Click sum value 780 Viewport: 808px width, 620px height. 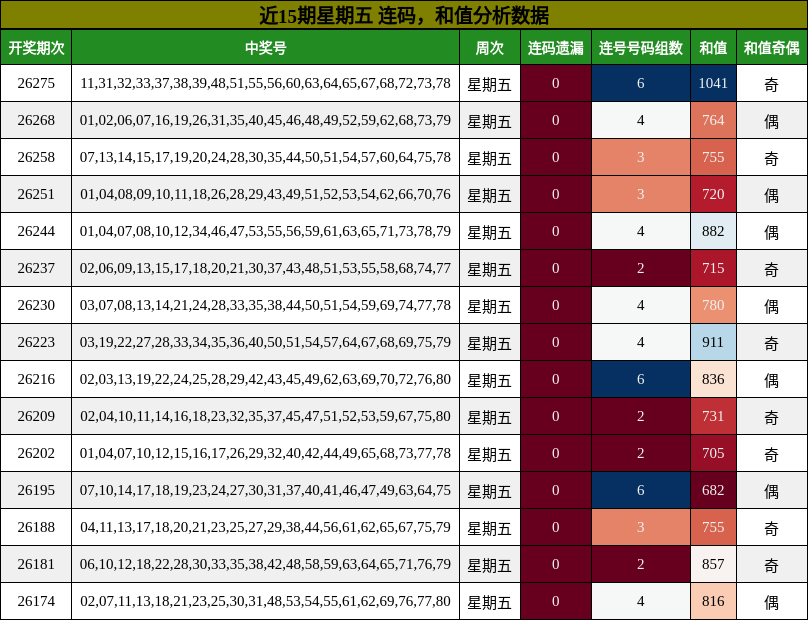[713, 305]
